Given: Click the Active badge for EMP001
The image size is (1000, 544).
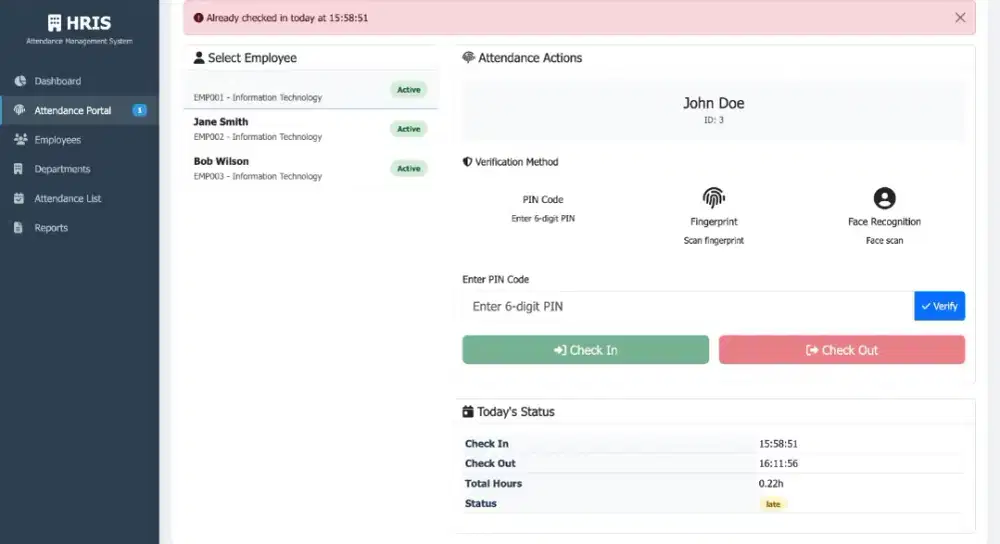Looking at the screenshot, I should 409,90.
